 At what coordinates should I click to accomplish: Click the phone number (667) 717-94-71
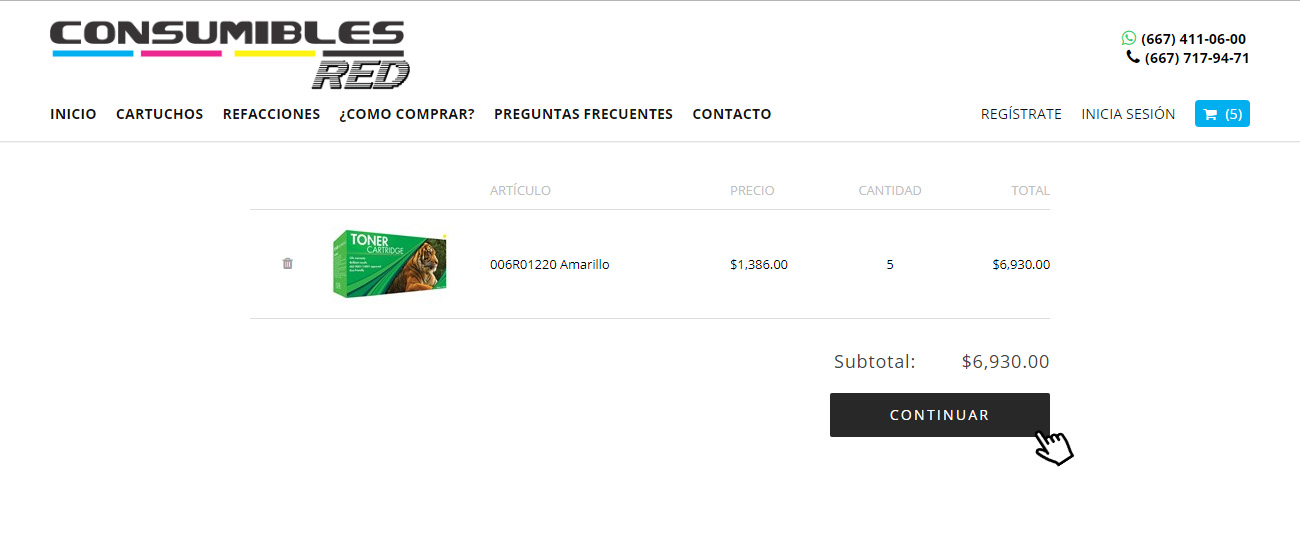coord(1197,58)
